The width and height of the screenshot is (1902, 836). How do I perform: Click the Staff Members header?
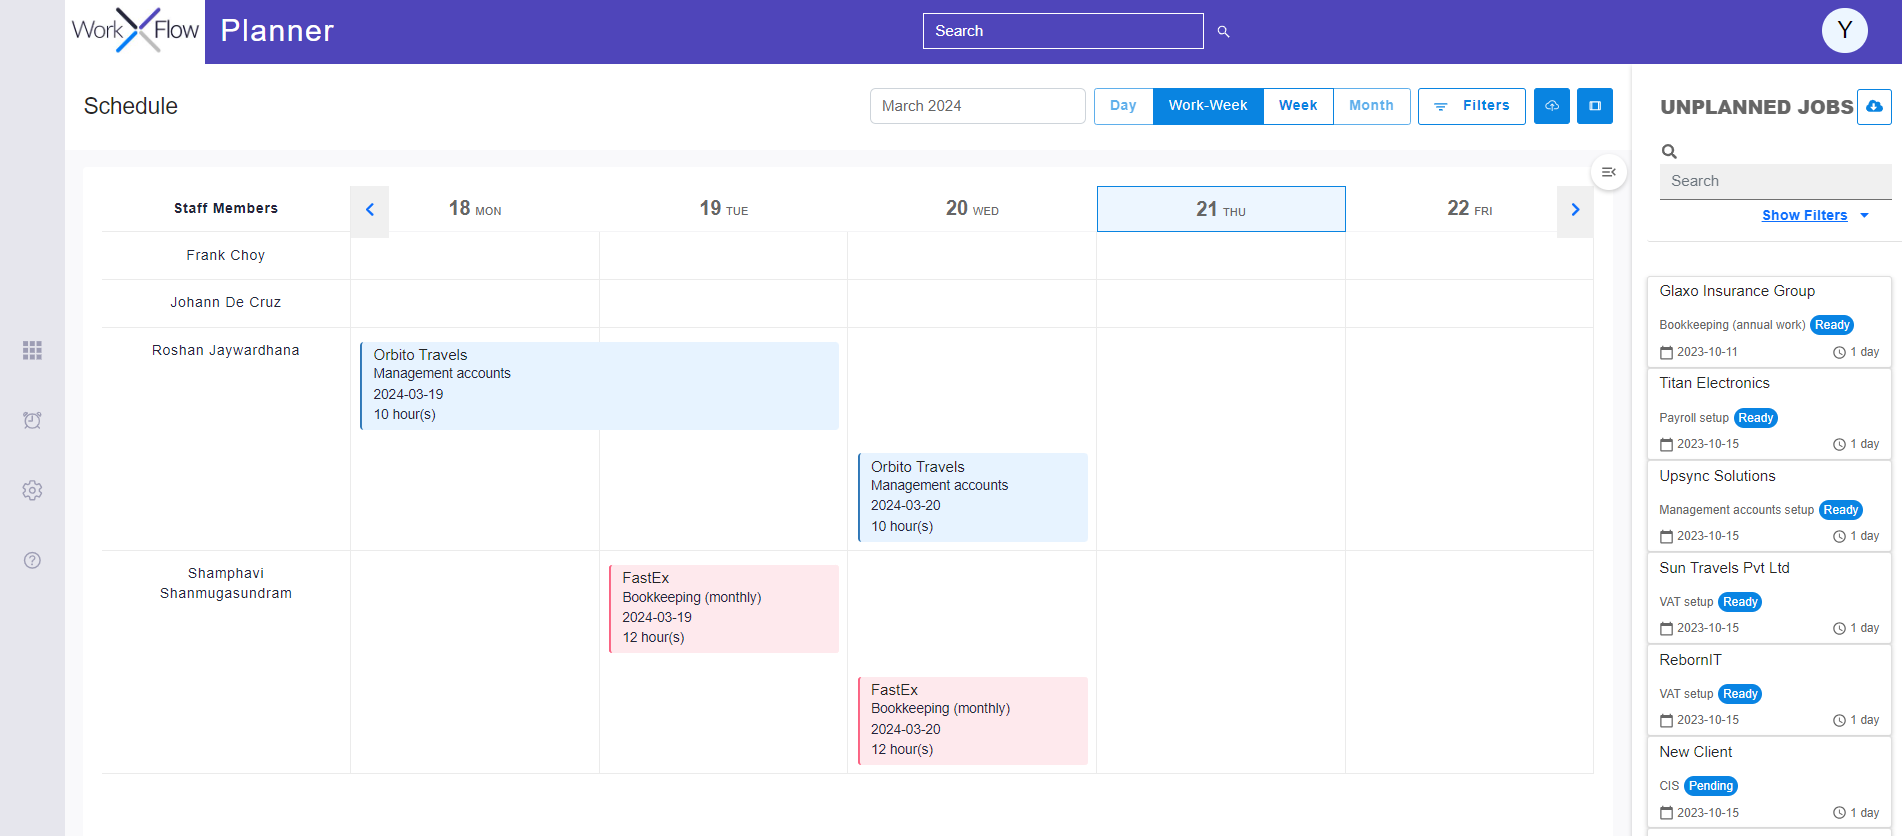(226, 208)
